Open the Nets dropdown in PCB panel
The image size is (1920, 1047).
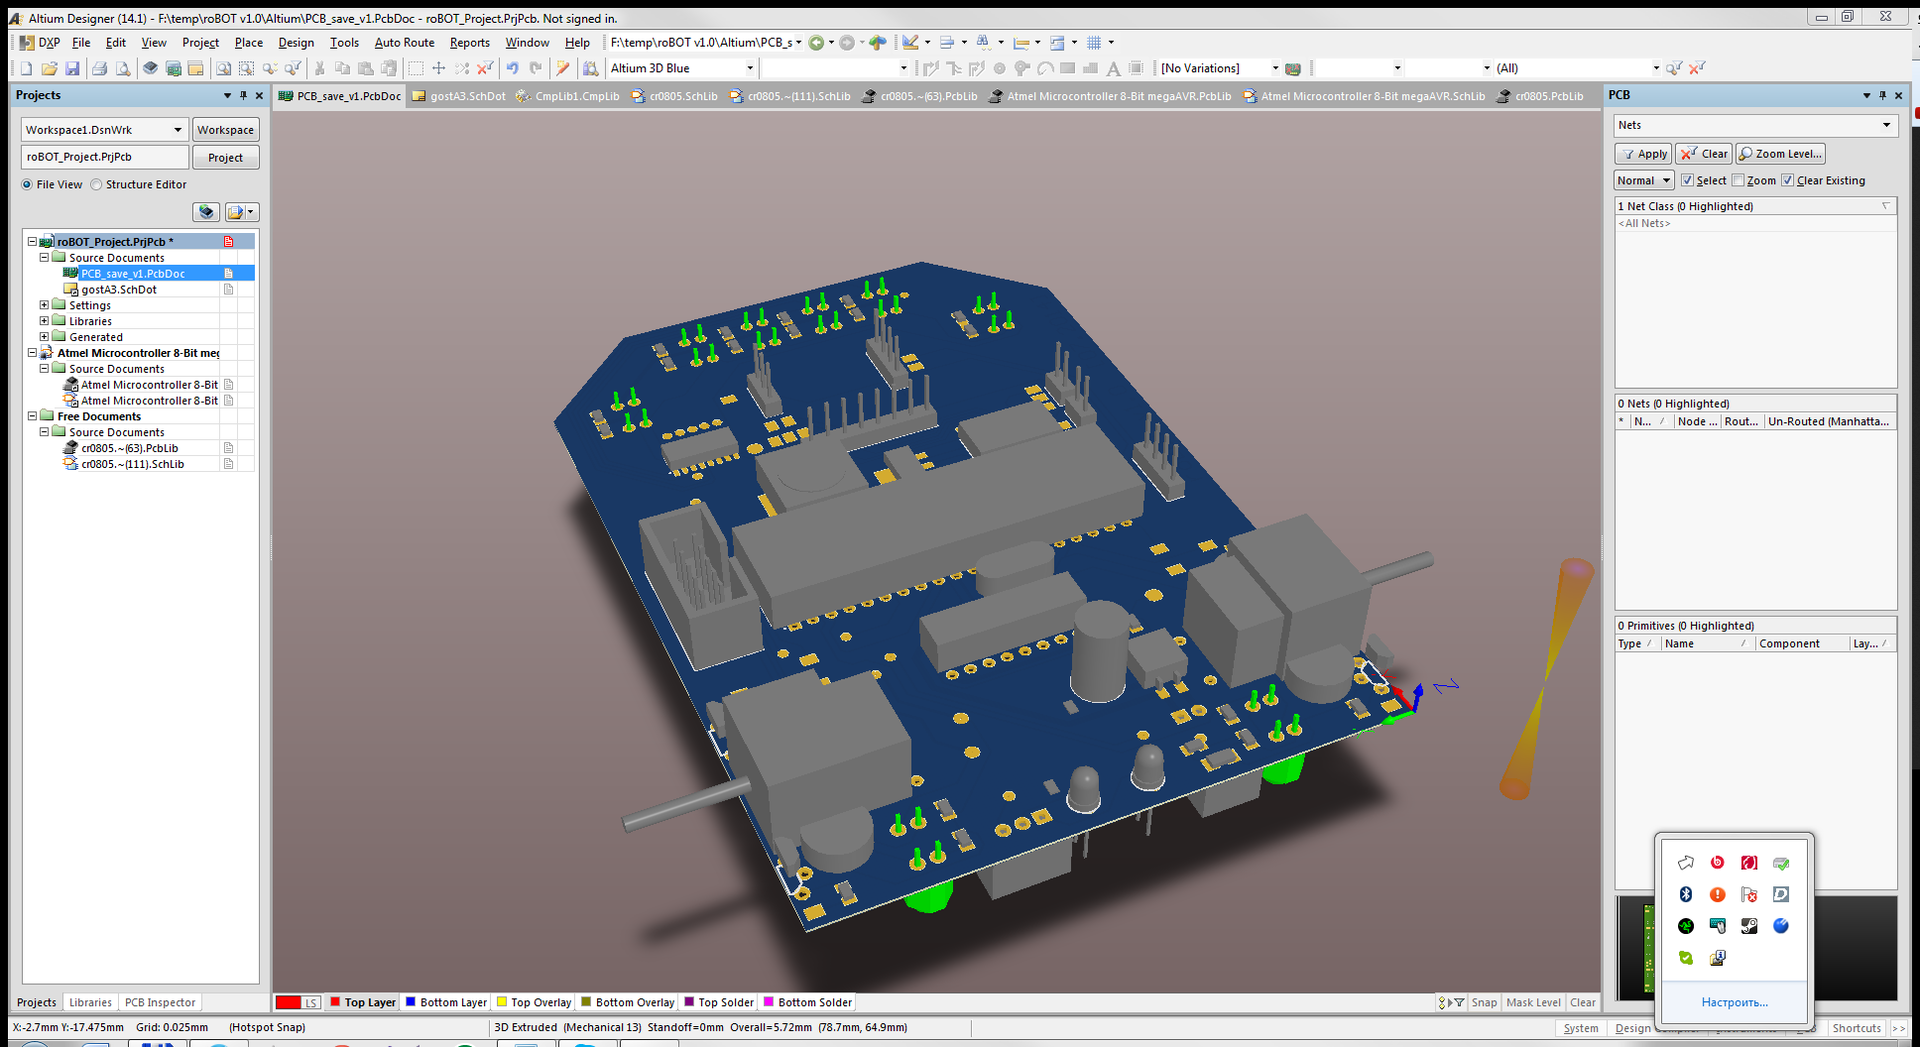point(1886,125)
